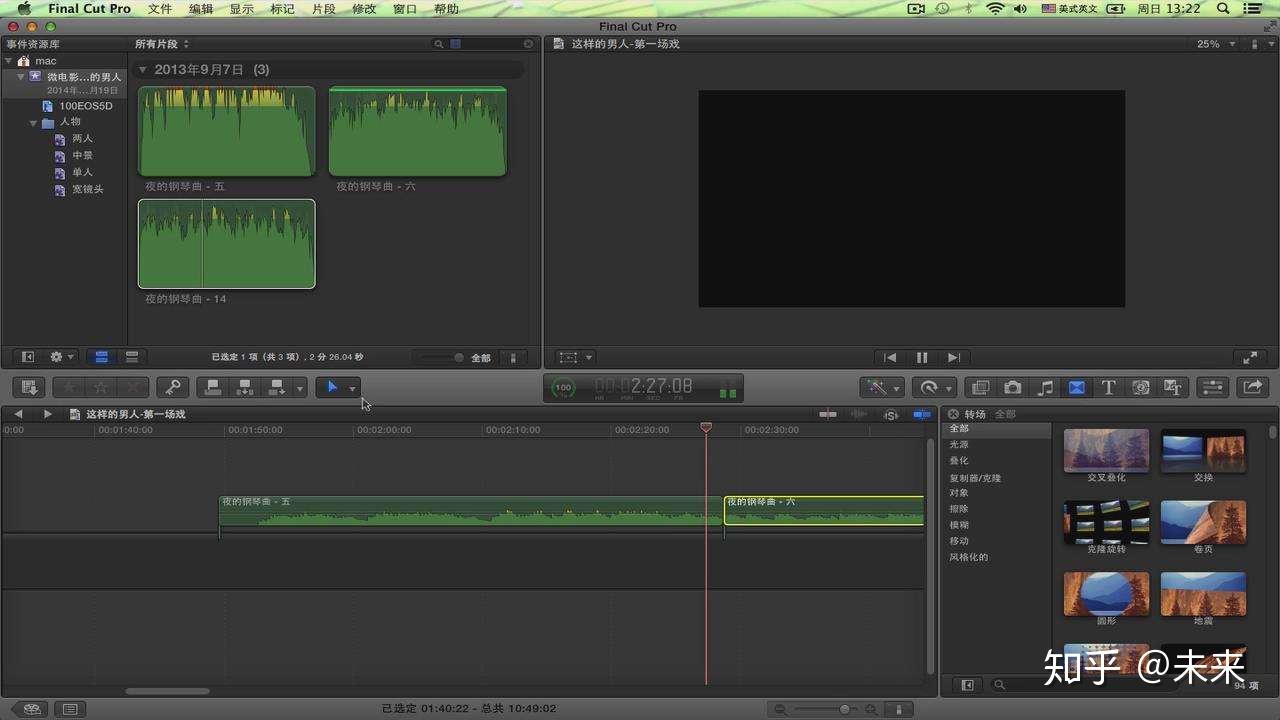Screen dimensions: 1280x720
Task: Open the select tool dropdown arrow
Action: [352, 388]
